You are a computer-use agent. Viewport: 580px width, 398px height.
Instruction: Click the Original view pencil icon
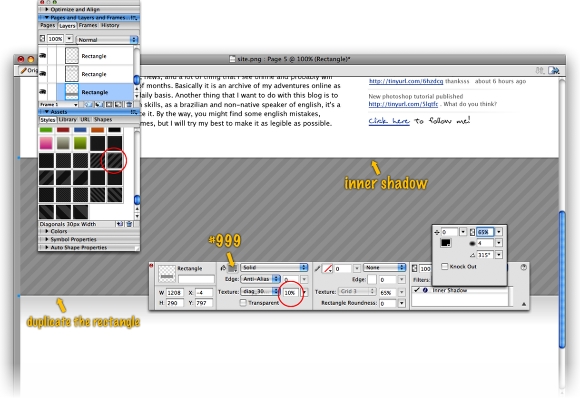tap(24, 70)
